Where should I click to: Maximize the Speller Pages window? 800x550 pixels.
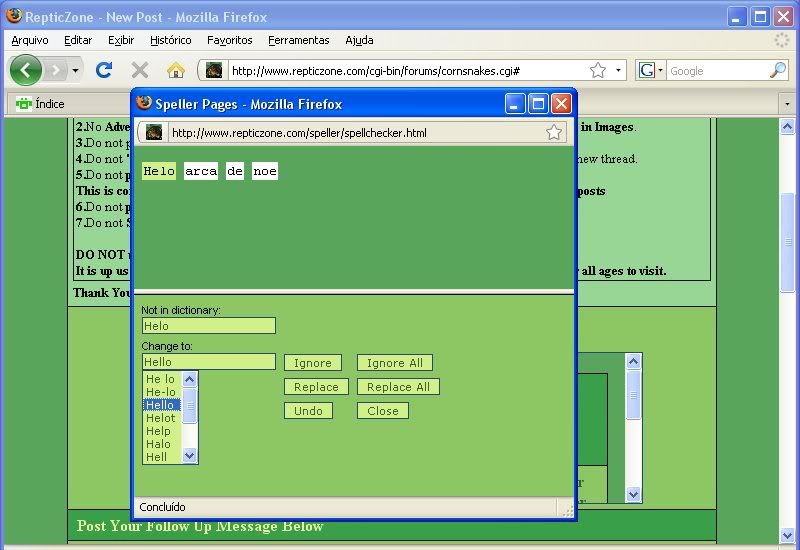pyautogui.click(x=538, y=104)
